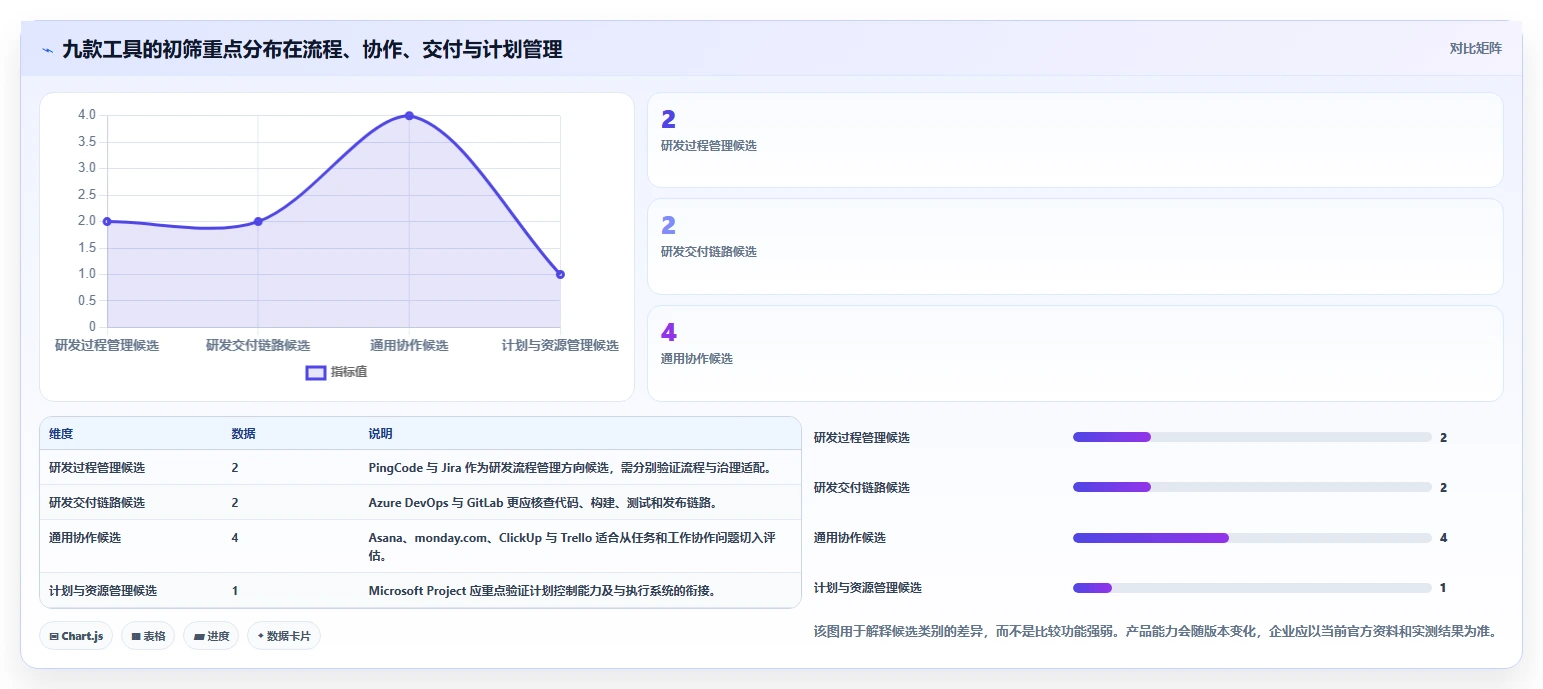
Task: Click the data value 1 in the table
Action: coord(235,591)
